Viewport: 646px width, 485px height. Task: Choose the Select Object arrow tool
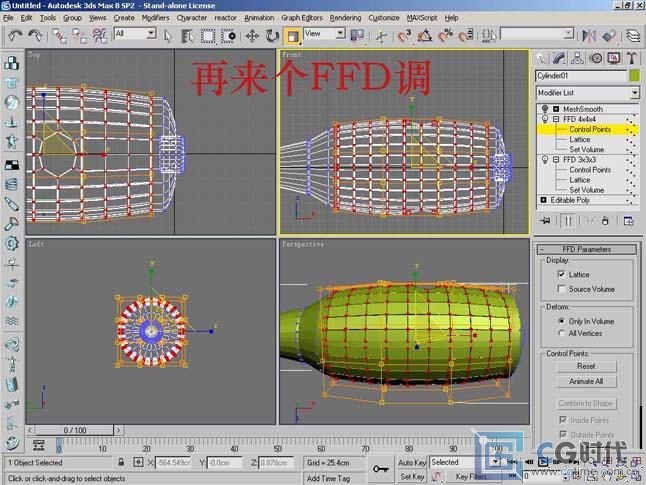click(x=168, y=36)
